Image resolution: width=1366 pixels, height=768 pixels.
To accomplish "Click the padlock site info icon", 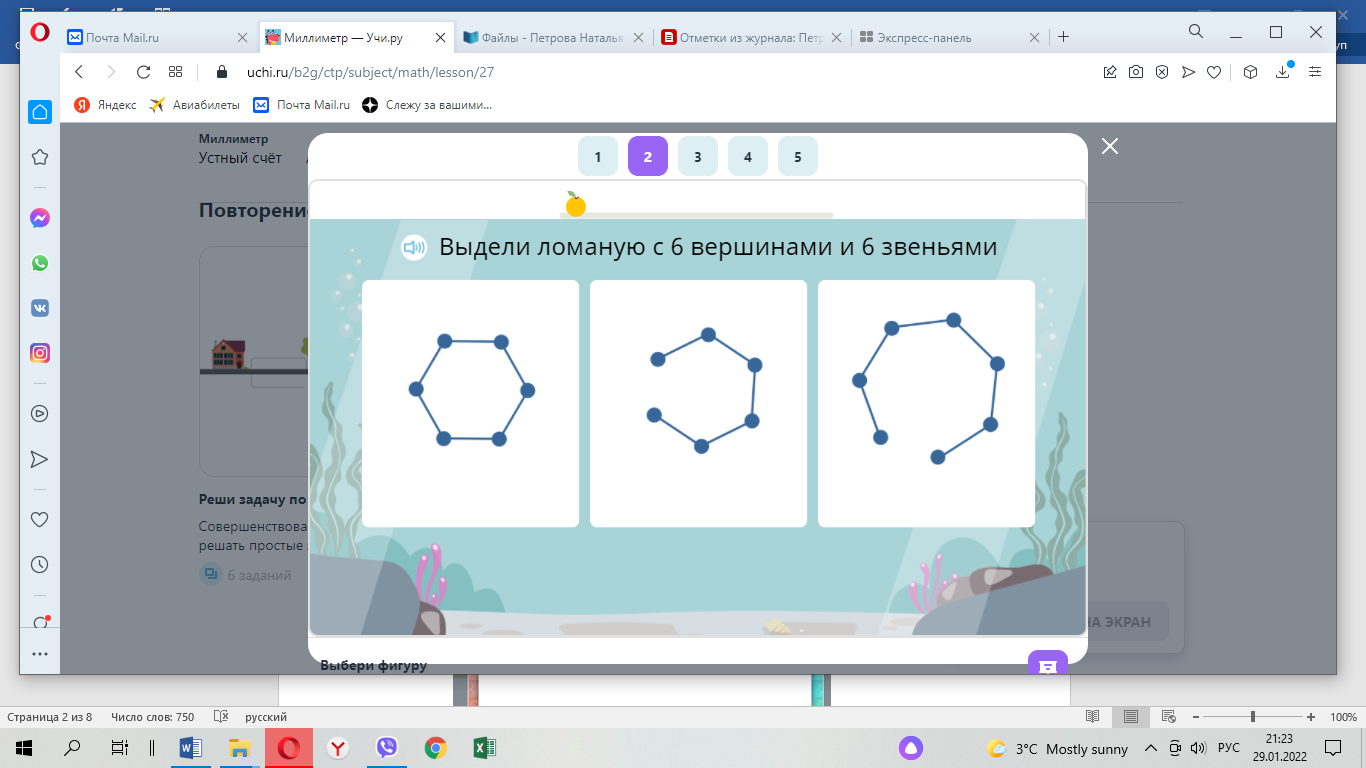I will click(223, 72).
